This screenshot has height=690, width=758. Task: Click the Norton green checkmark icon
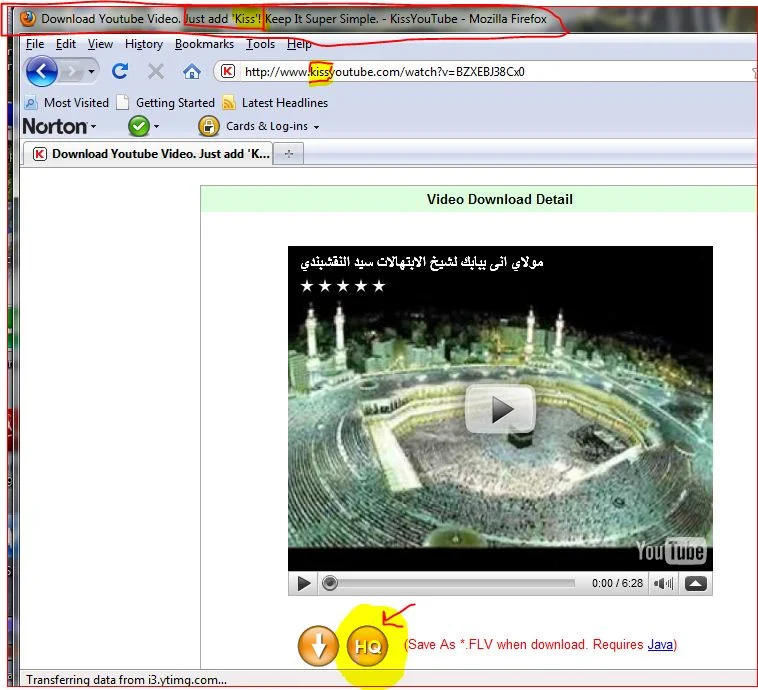point(138,126)
